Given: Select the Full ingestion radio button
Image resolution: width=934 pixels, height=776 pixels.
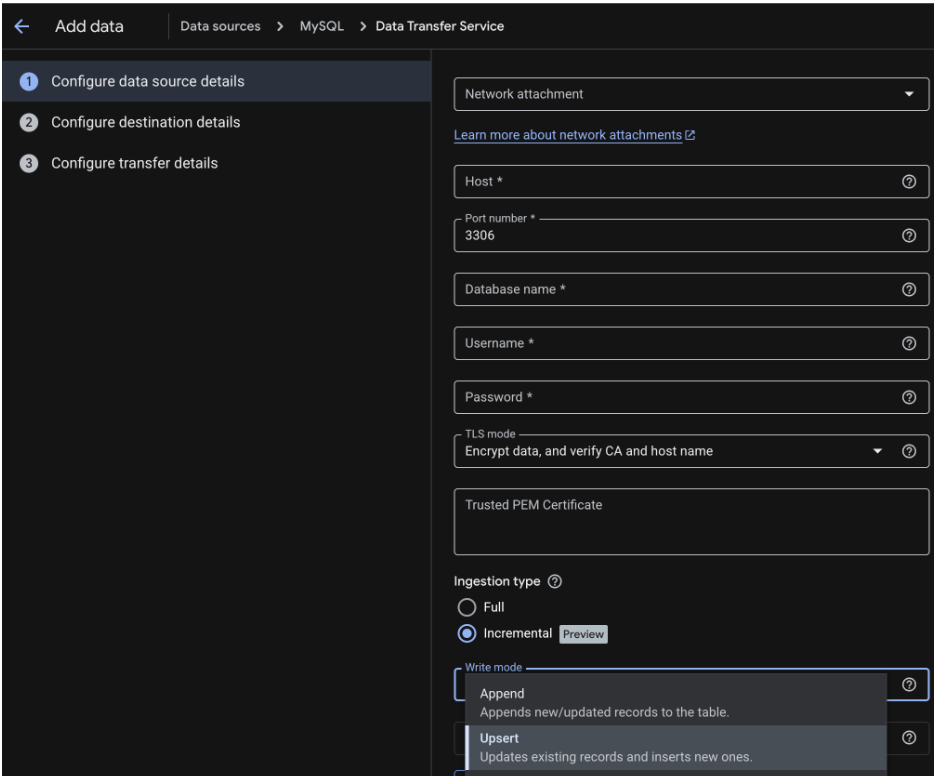Looking at the screenshot, I should tap(466, 607).
